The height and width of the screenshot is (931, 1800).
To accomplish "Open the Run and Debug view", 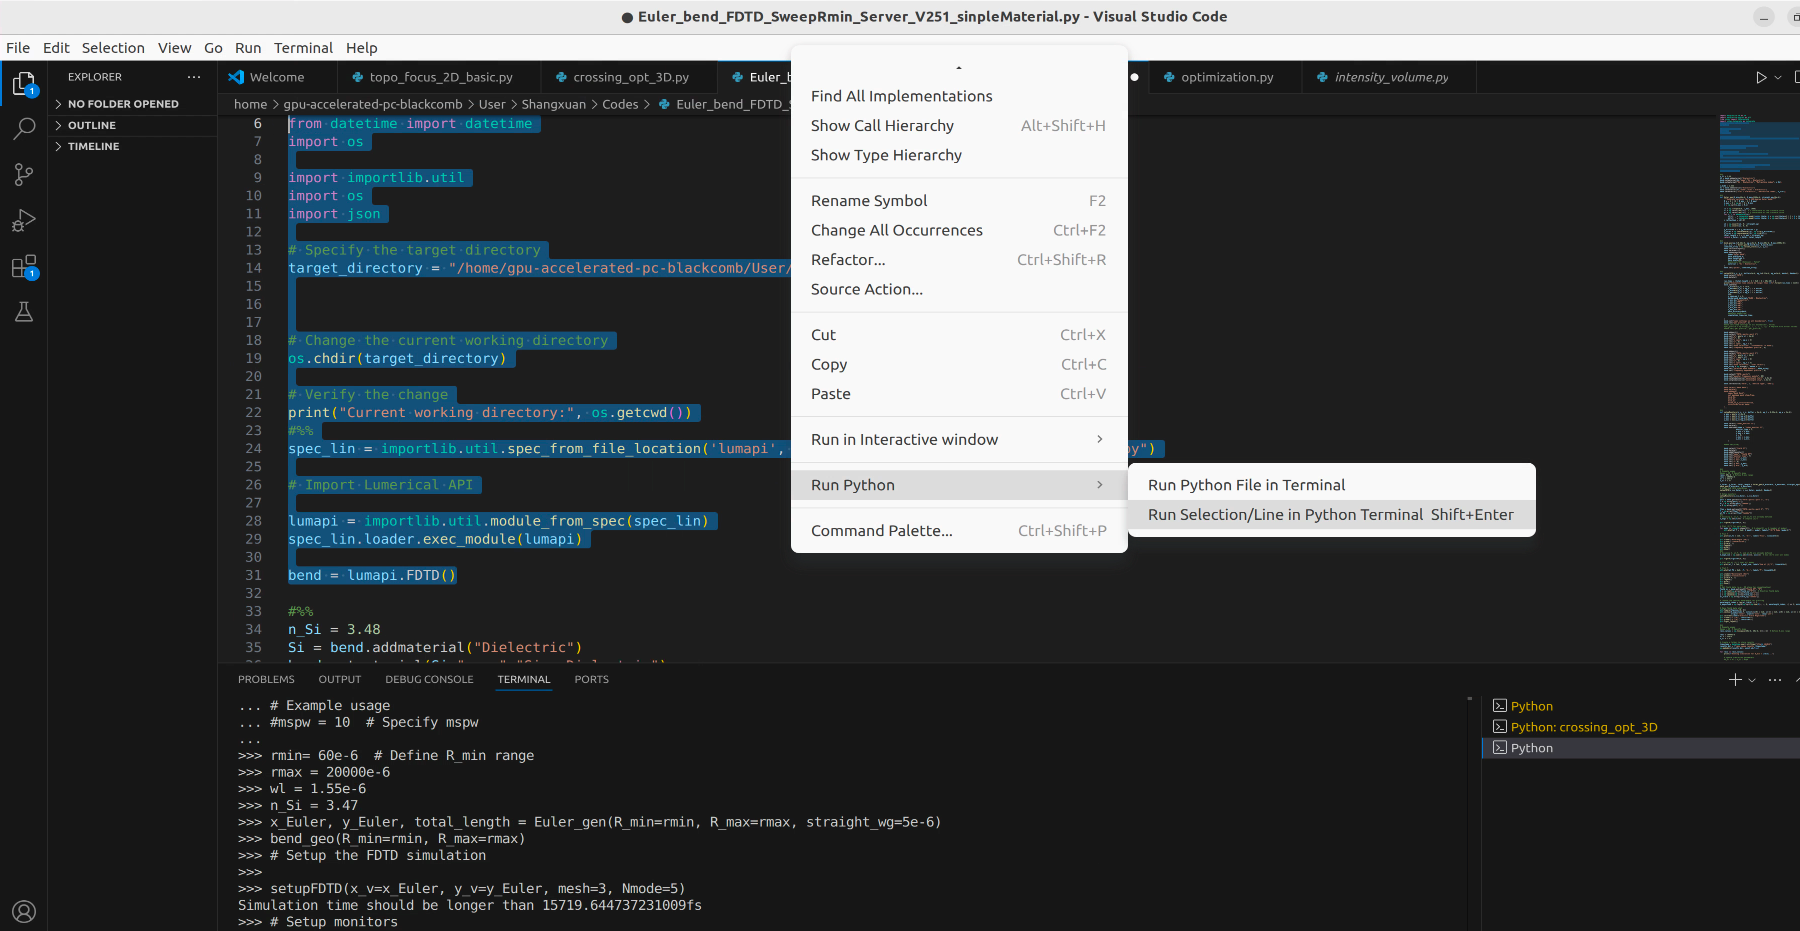I will pyautogui.click(x=24, y=221).
